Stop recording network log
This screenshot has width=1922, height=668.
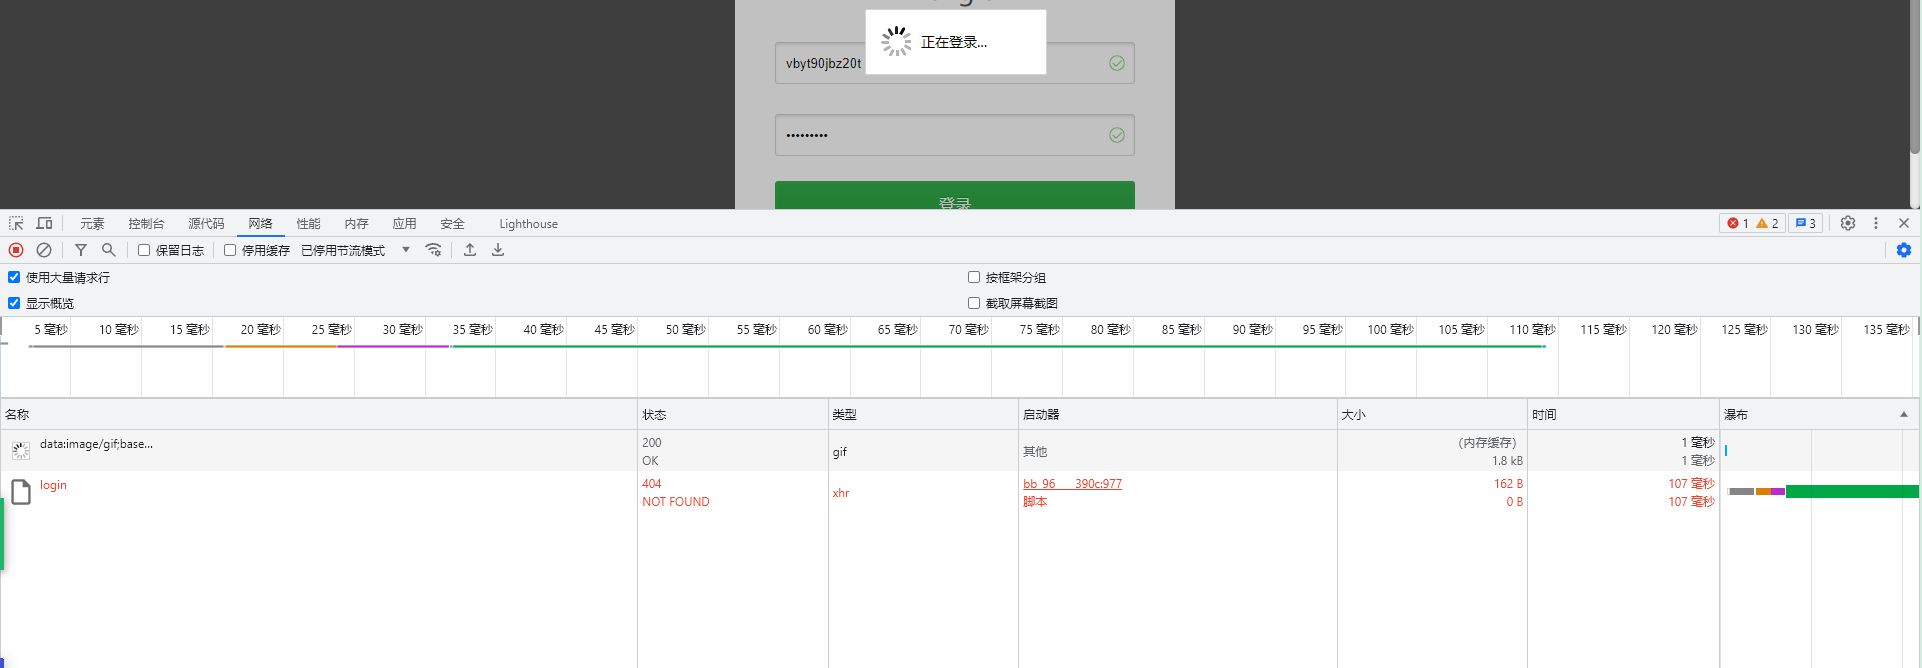[x=16, y=250]
